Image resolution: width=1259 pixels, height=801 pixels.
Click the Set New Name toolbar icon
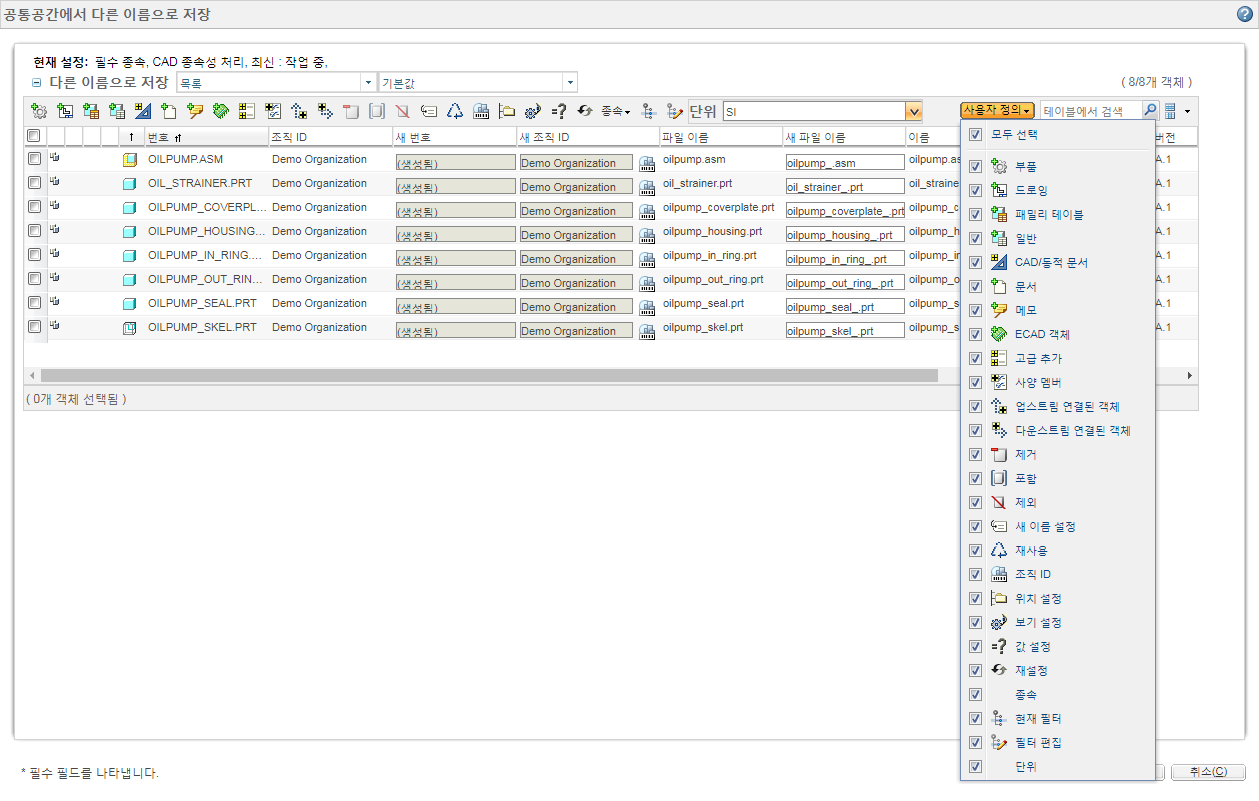pos(429,111)
